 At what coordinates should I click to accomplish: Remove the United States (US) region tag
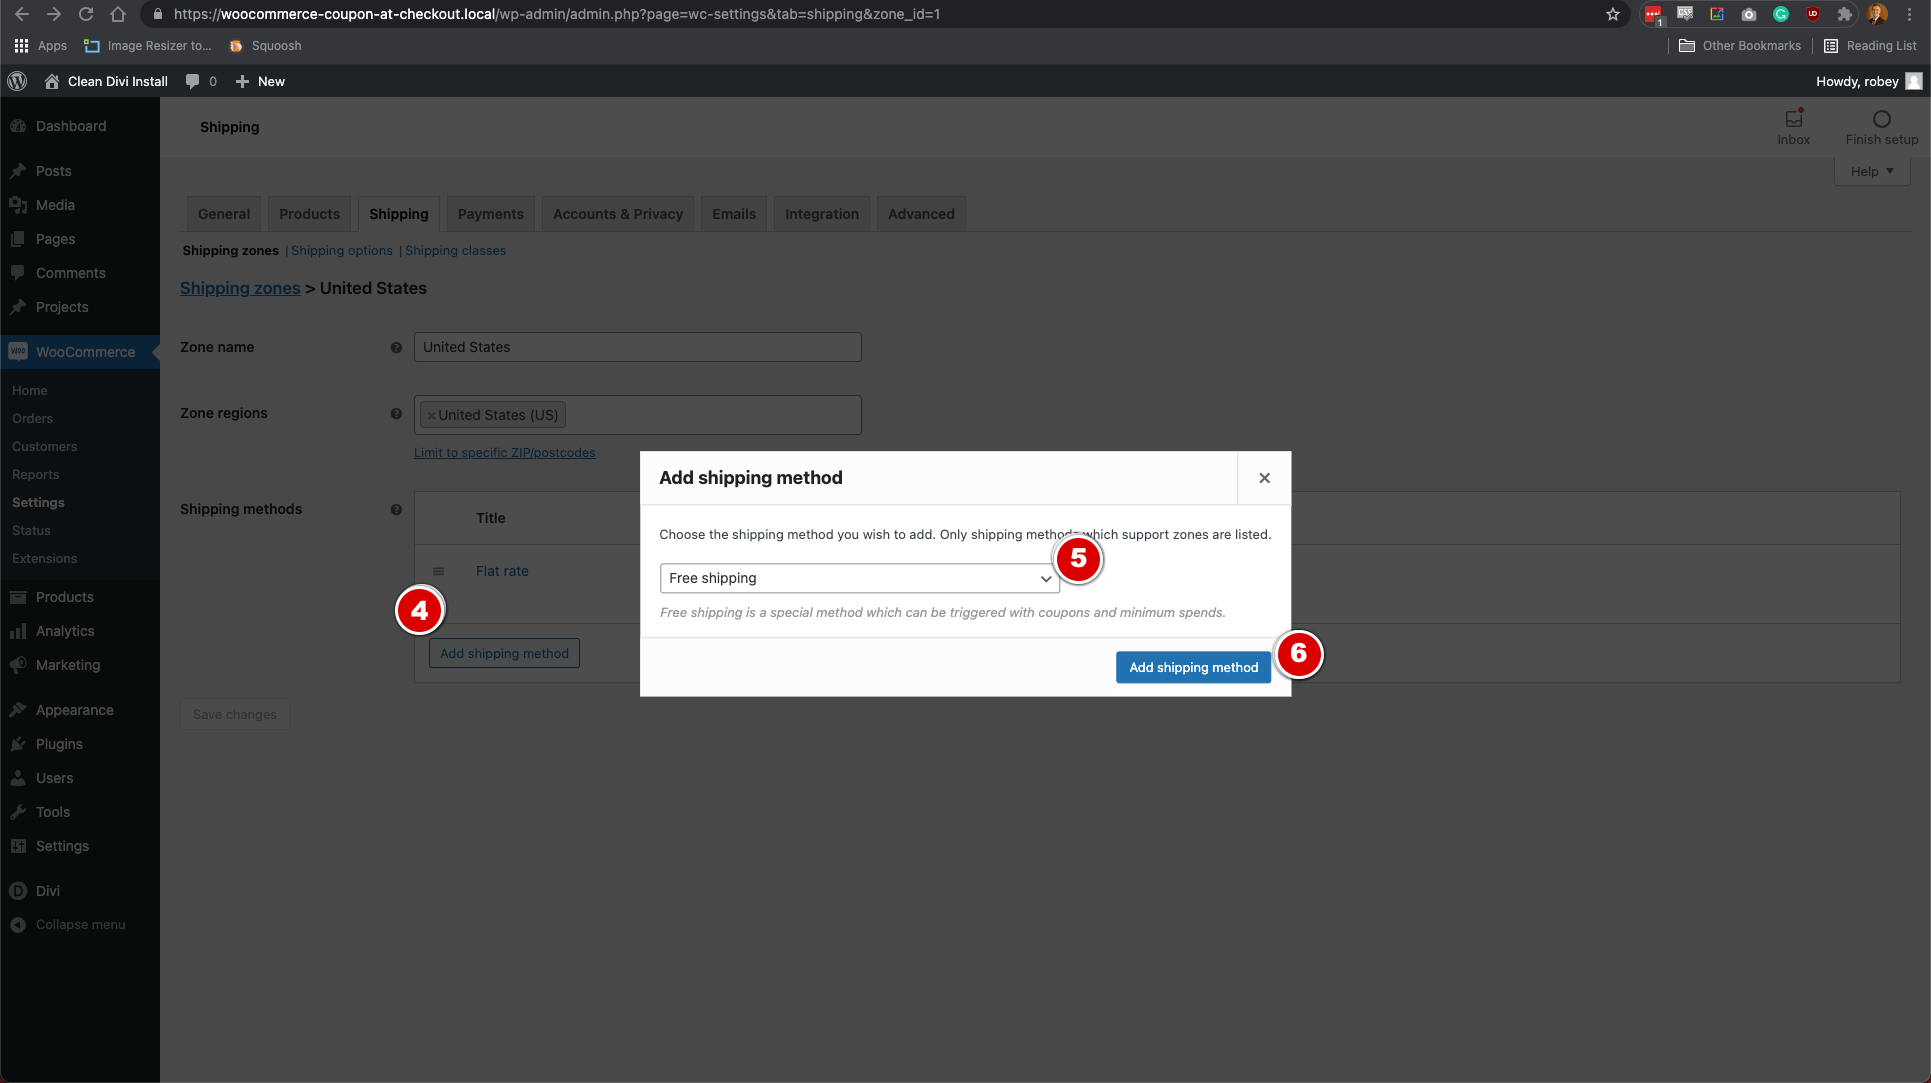(431, 416)
